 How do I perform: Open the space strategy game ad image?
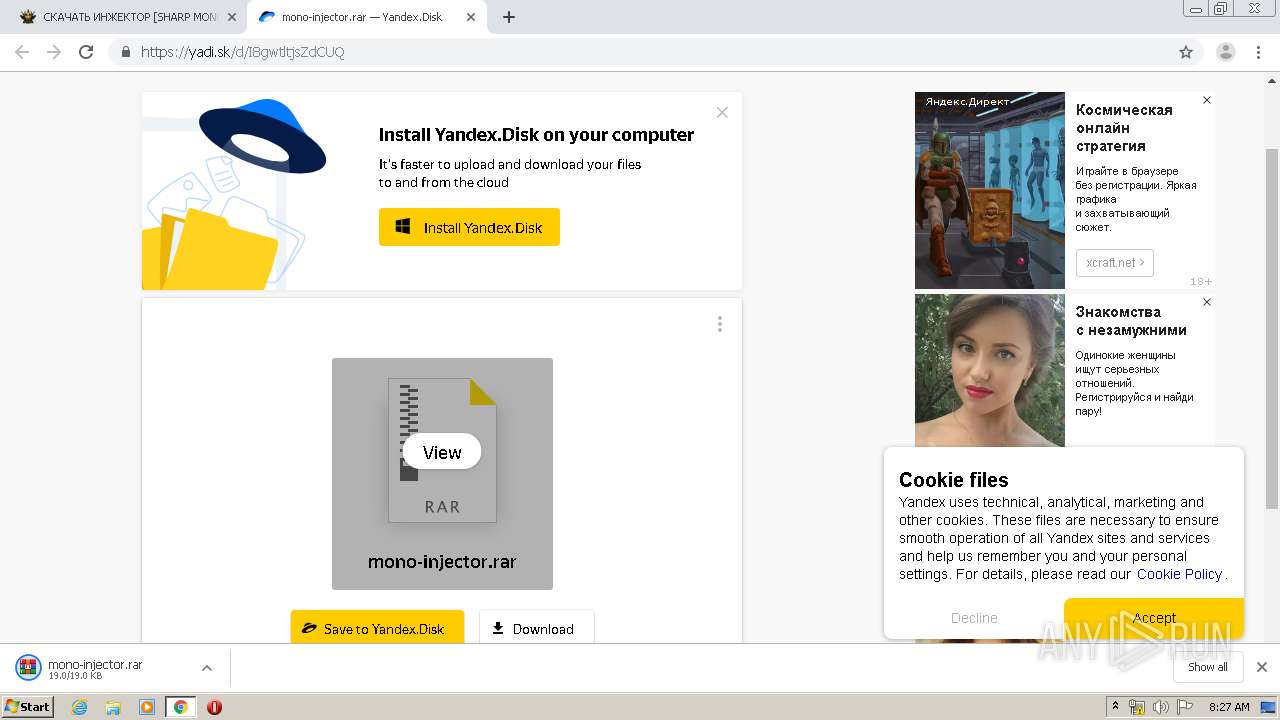click(x=990, y=191)
